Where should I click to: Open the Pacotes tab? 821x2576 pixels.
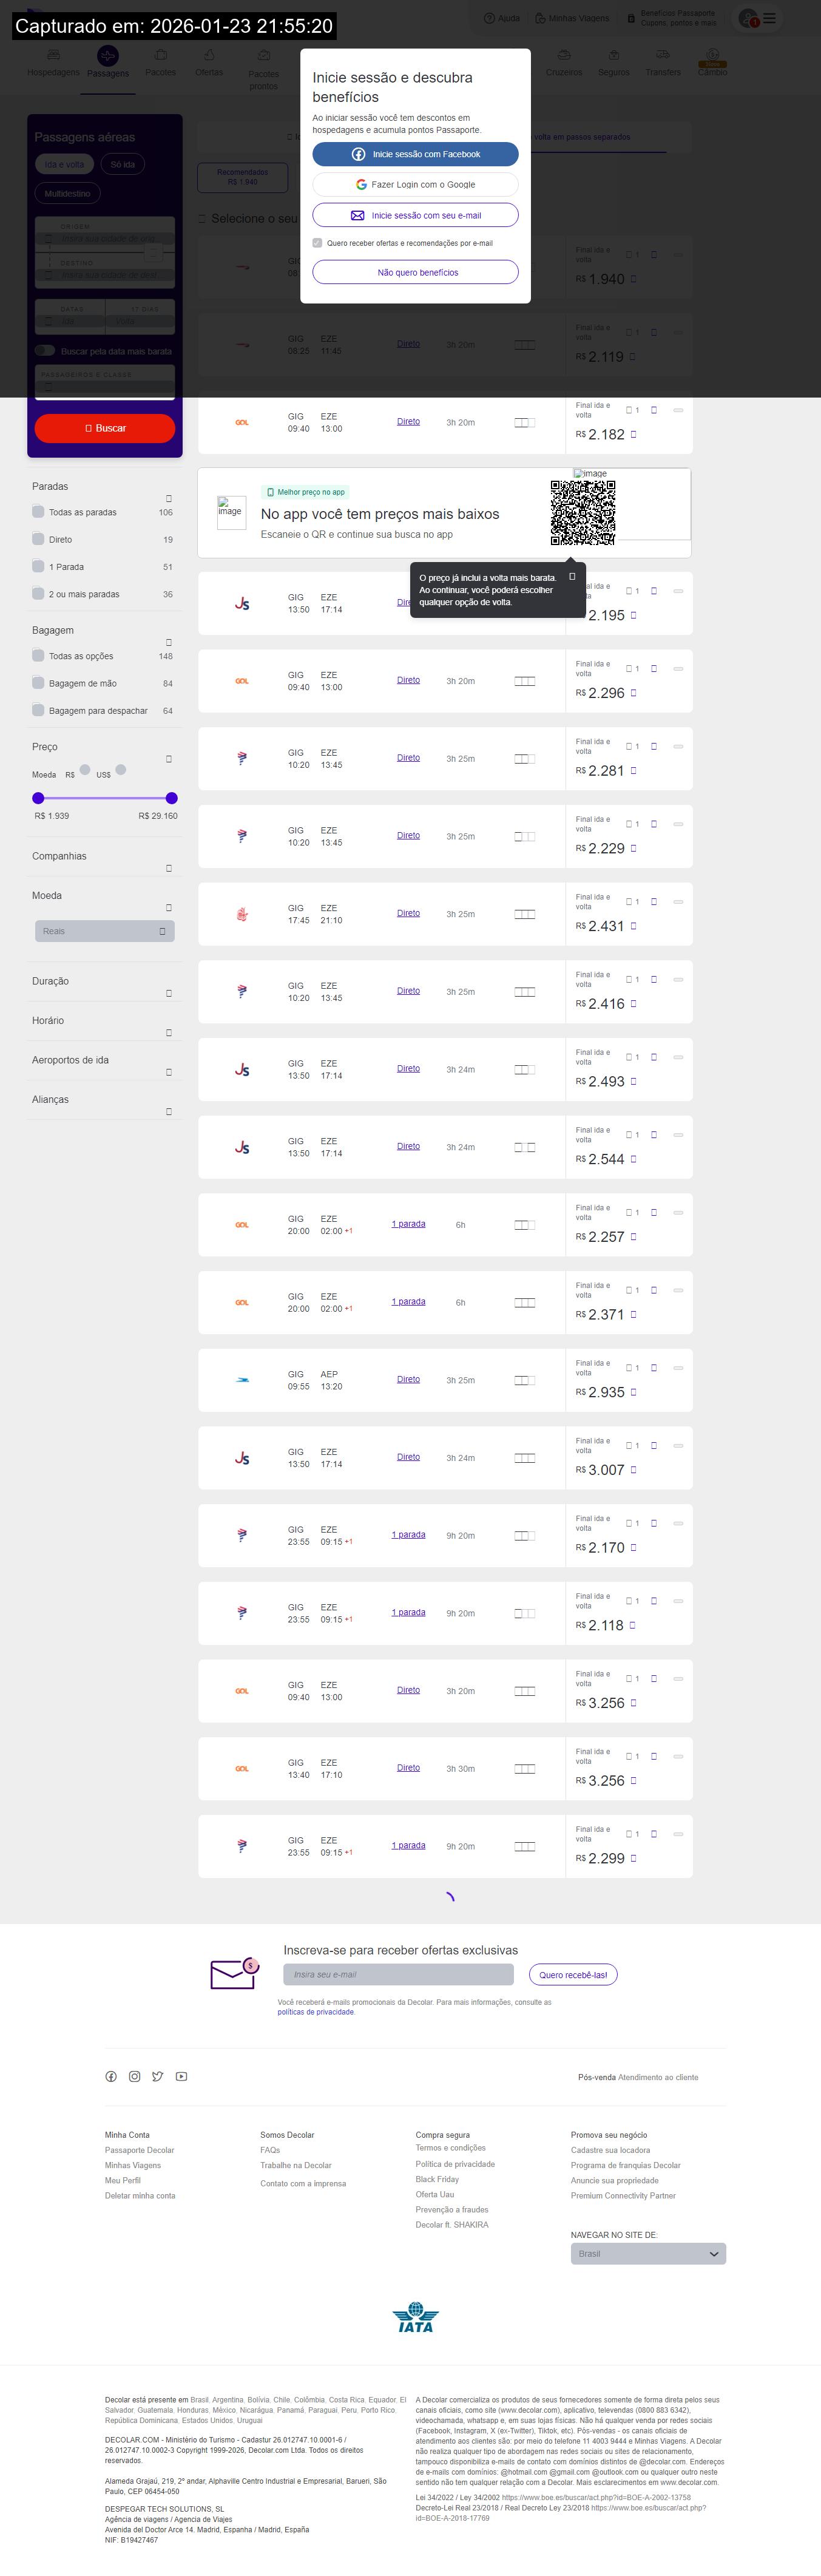[160, 62]
